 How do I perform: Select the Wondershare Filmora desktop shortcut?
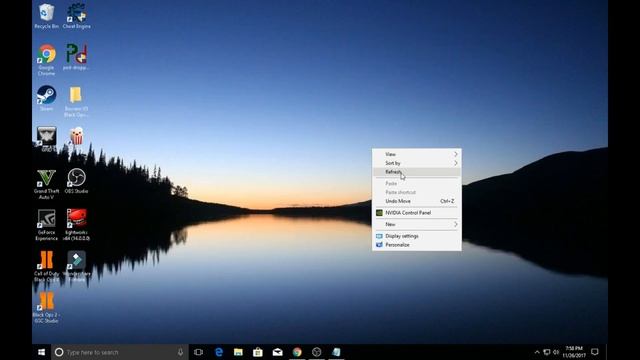[x=76, y=266]
